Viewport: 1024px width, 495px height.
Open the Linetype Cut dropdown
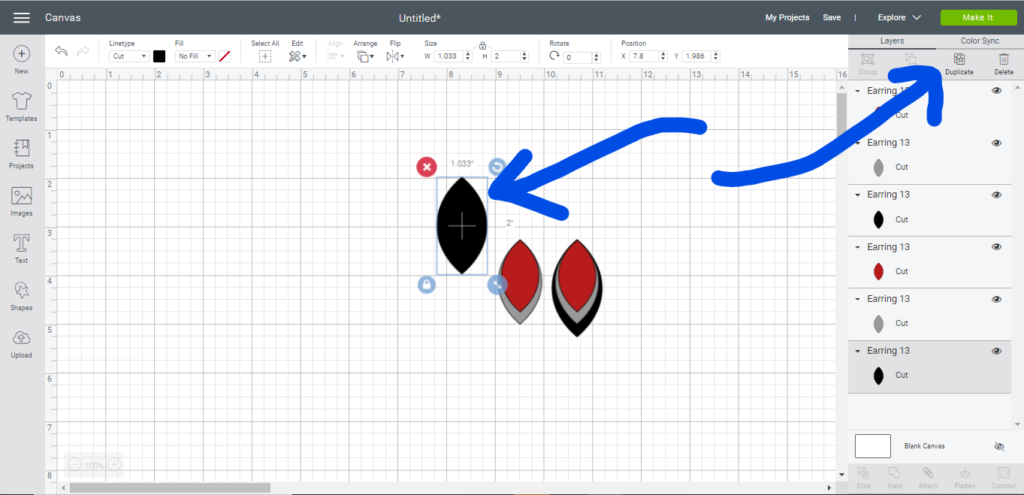[129, 56]
